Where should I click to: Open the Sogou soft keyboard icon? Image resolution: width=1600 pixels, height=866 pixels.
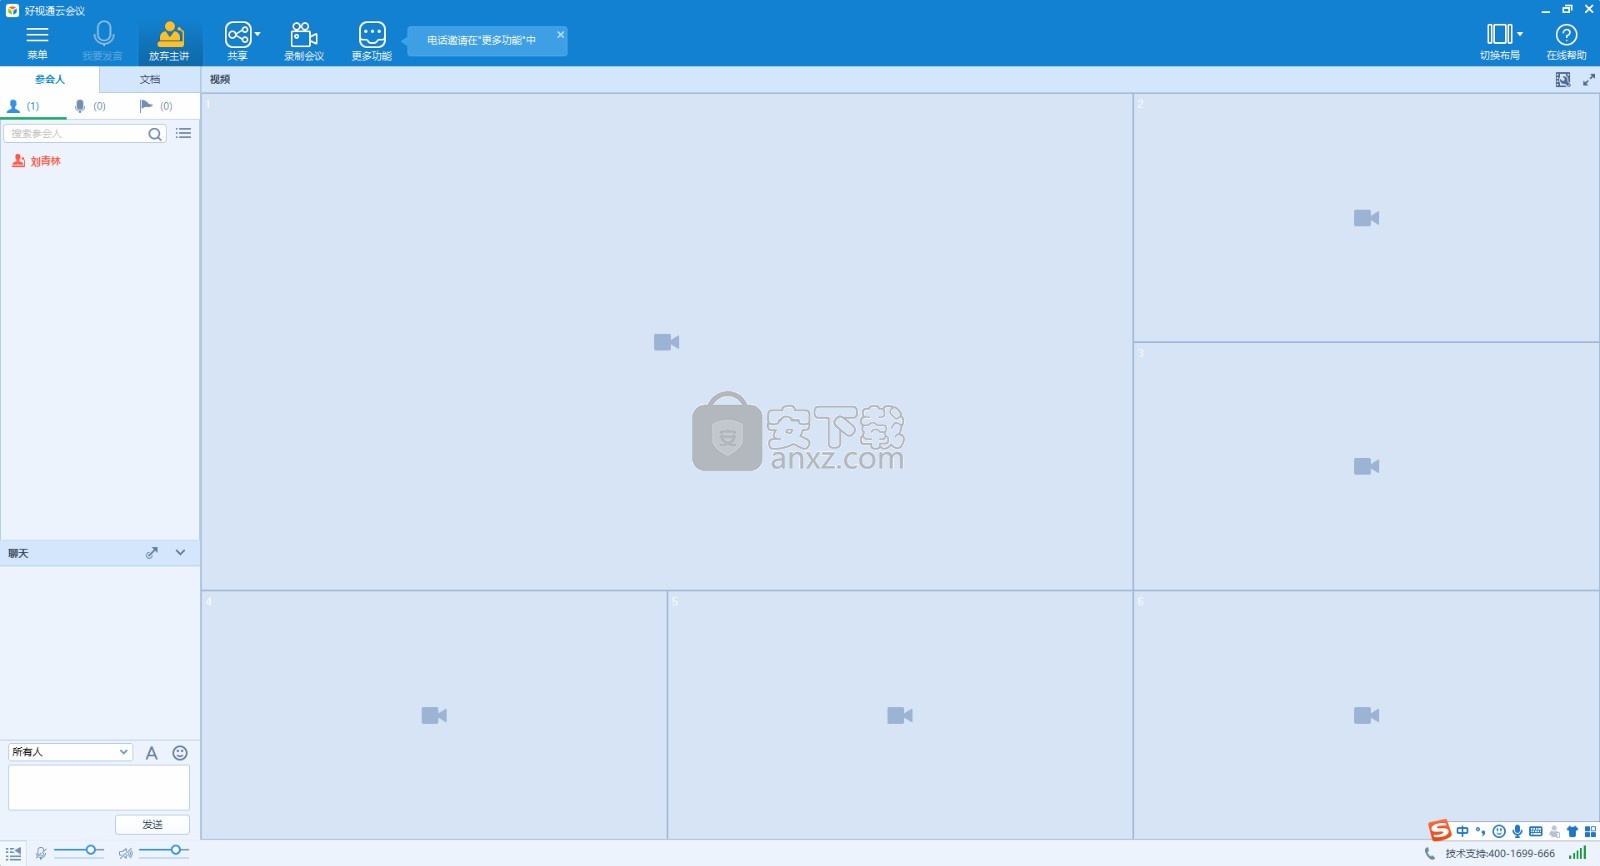(x=1536, y=831)
